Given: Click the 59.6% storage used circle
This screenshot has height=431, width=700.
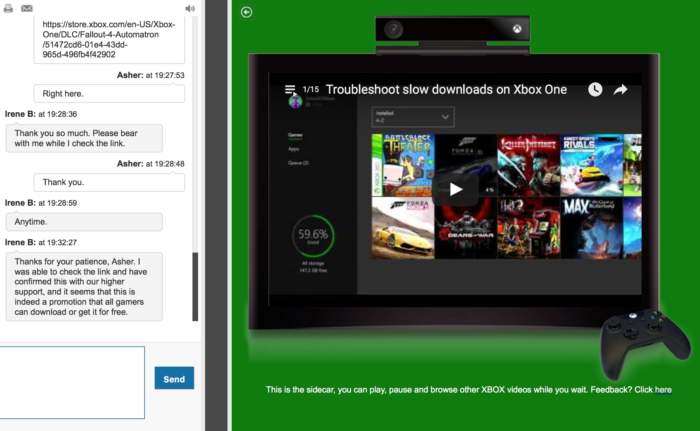Looking at the screenshot, I should (x=313, y=236).
